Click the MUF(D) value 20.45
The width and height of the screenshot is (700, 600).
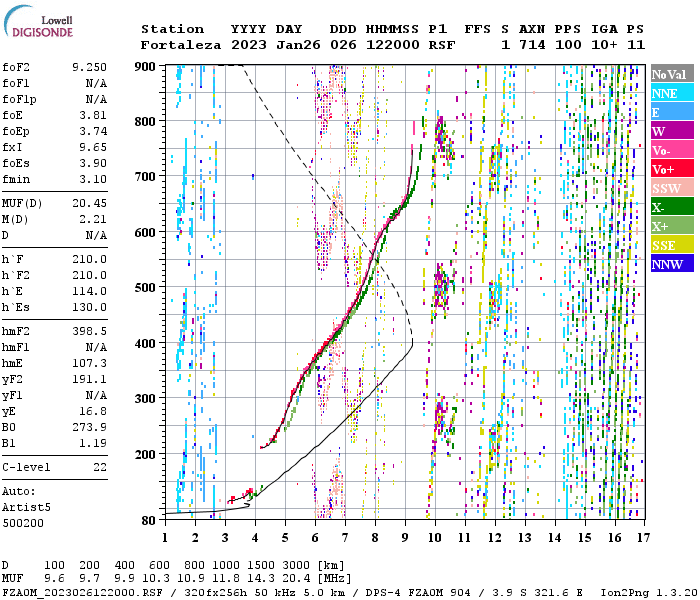point(89,203)
